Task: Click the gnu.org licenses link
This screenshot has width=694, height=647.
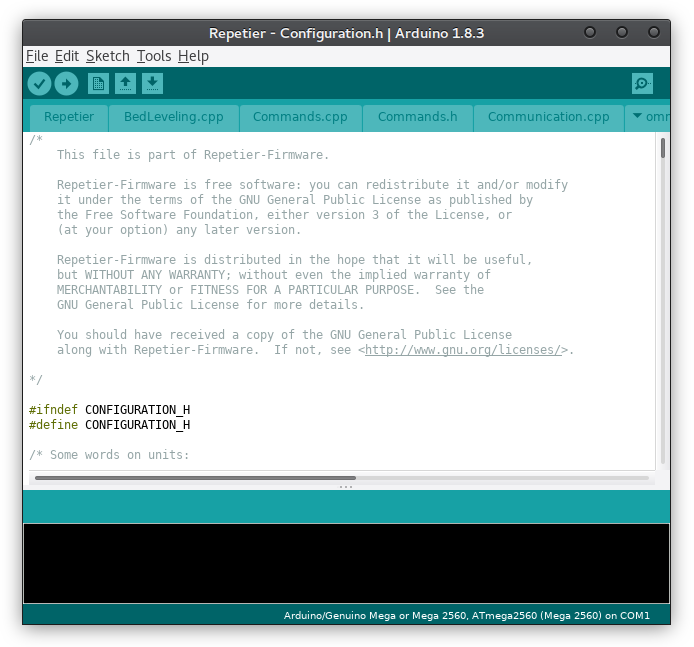Action: (463, 350)
